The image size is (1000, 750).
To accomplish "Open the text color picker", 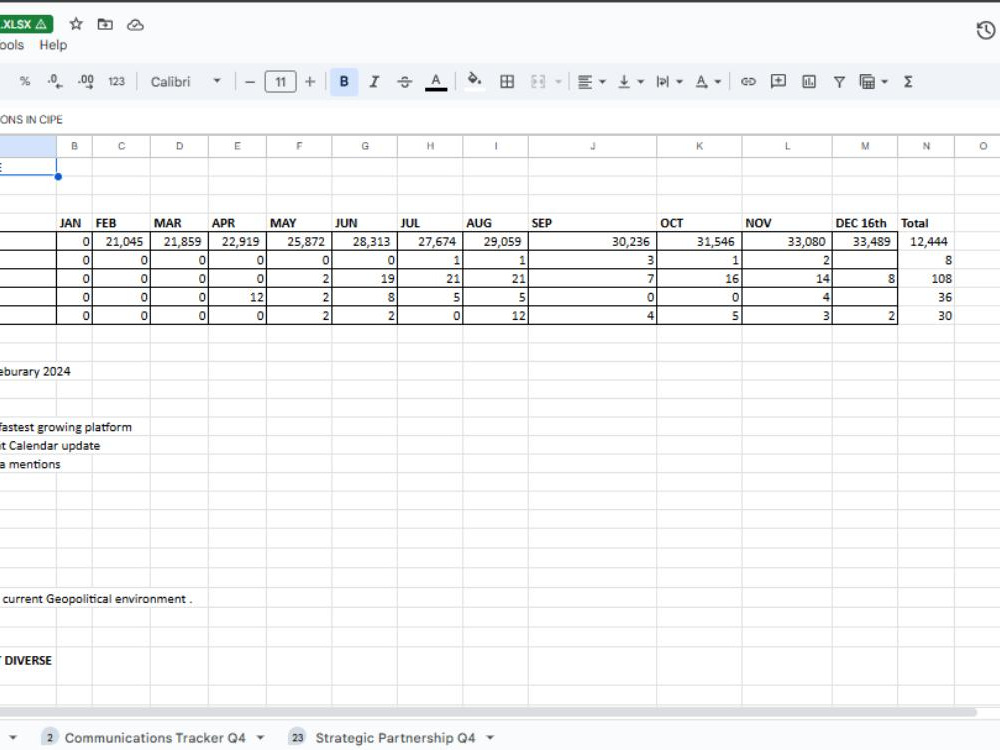I will [436, 82].
